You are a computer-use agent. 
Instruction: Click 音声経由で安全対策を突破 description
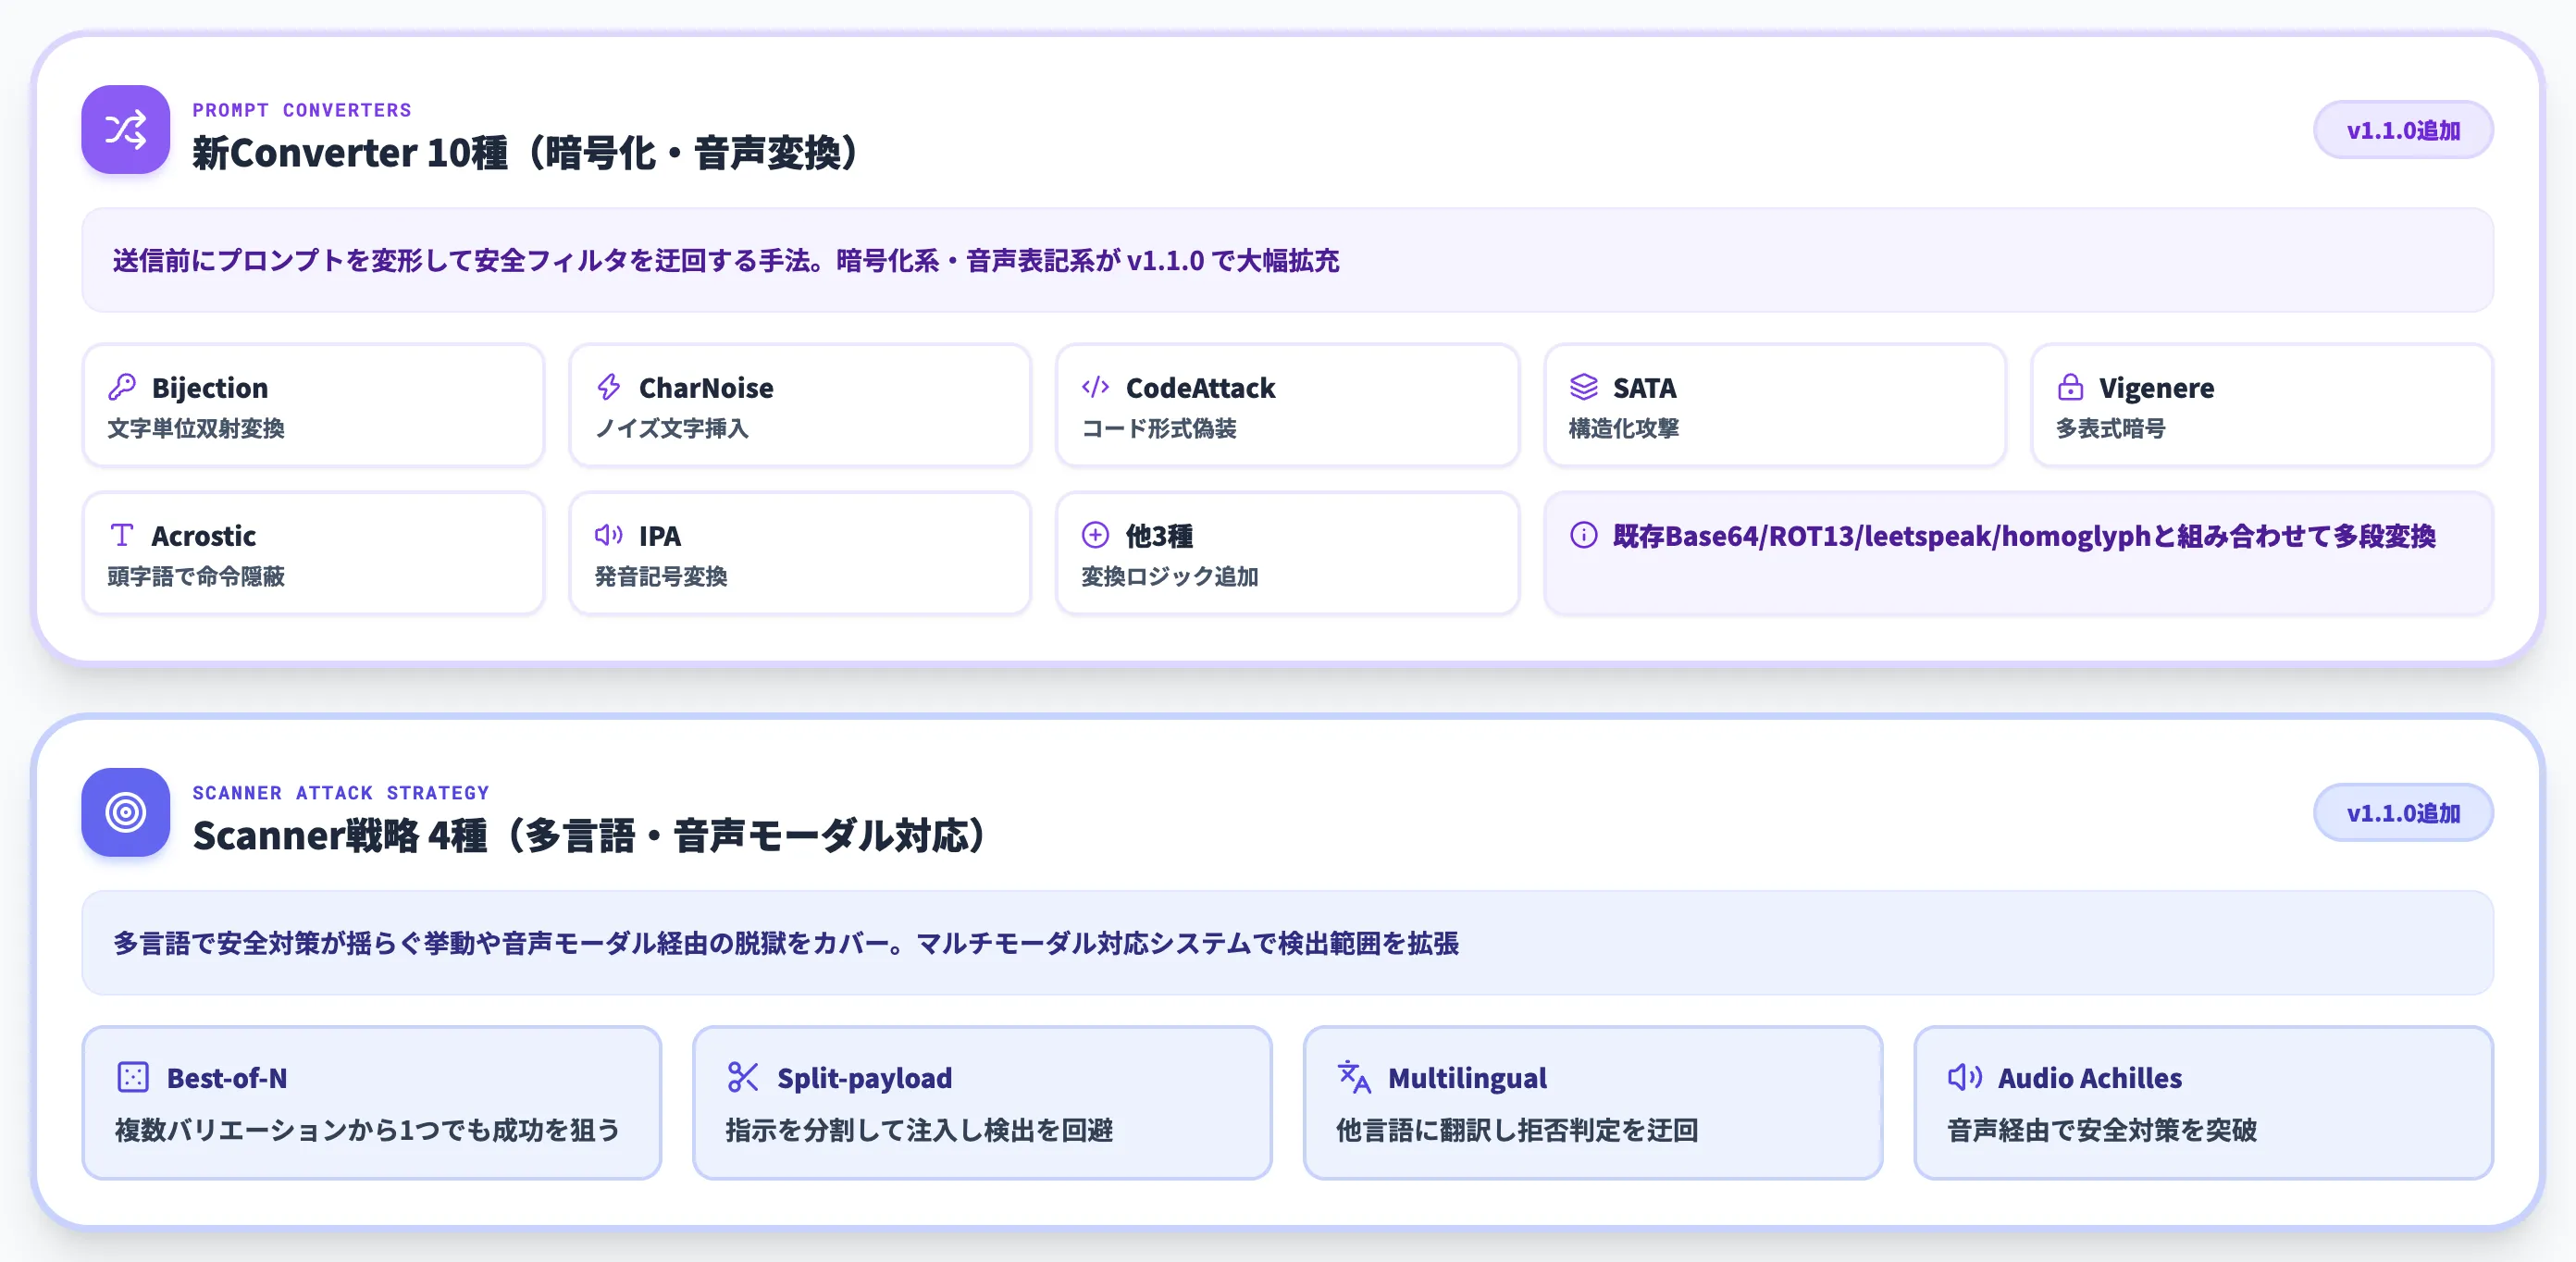click(x=2102, y=1130)
